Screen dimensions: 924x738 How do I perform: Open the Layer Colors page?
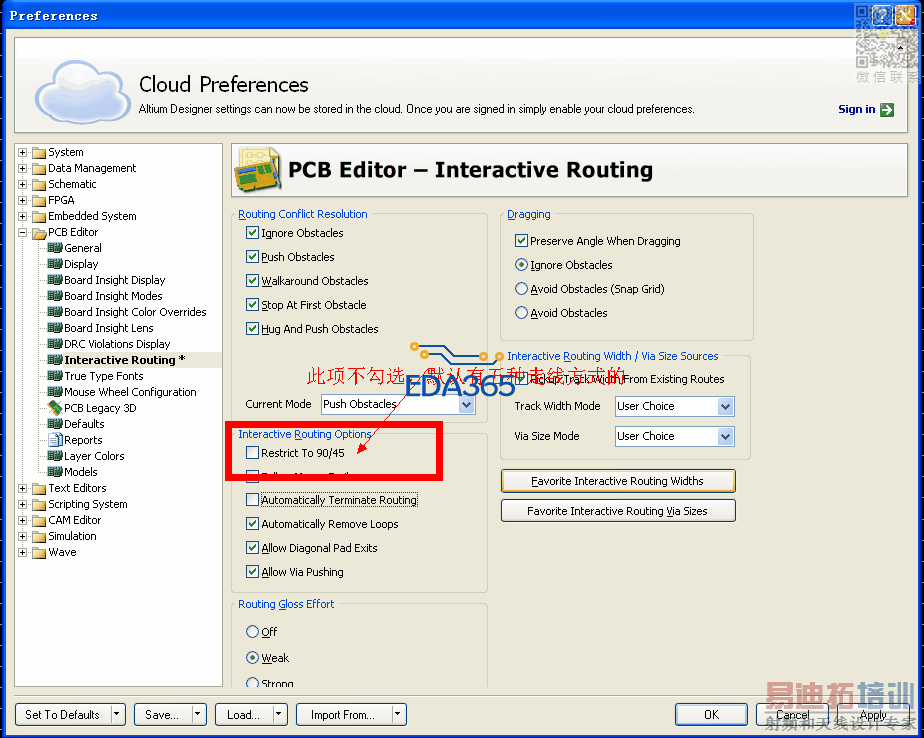pyautogui.click(x=94, y=456)
